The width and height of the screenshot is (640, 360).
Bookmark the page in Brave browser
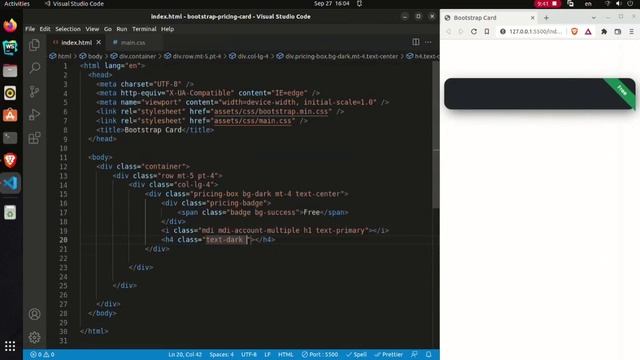[x=487, y=31]
